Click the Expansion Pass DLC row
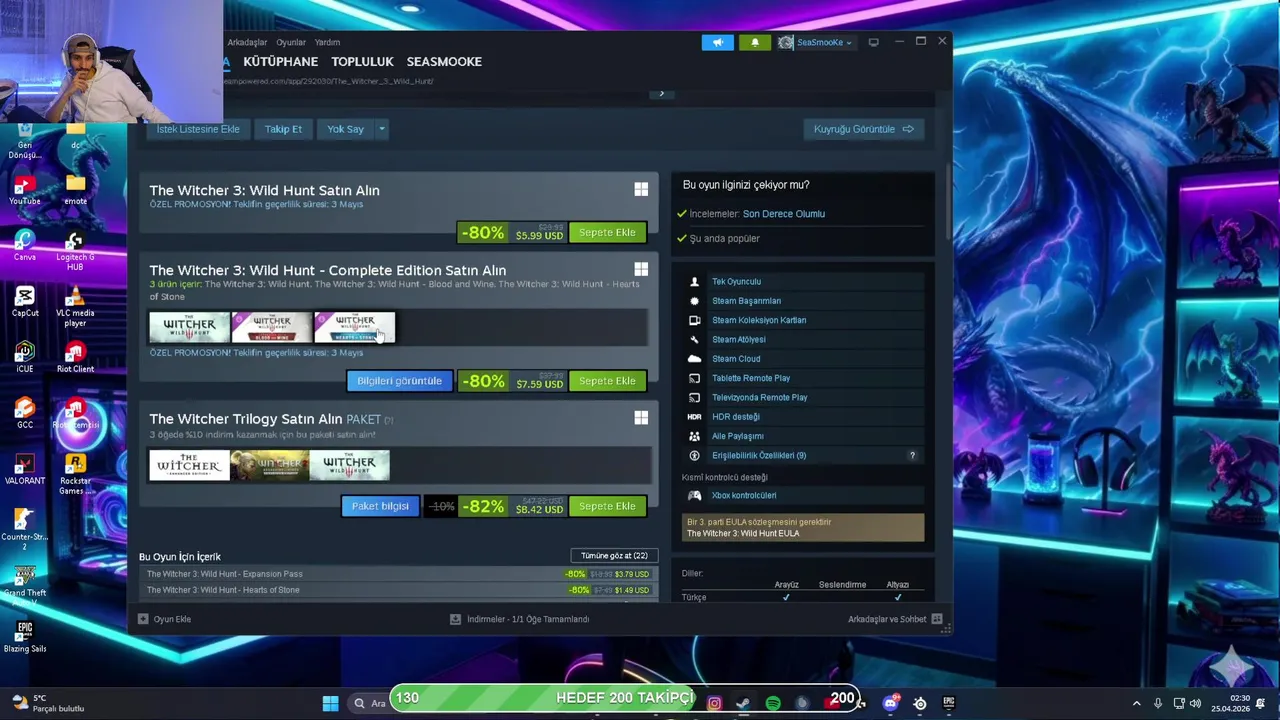 pos(398,574)
